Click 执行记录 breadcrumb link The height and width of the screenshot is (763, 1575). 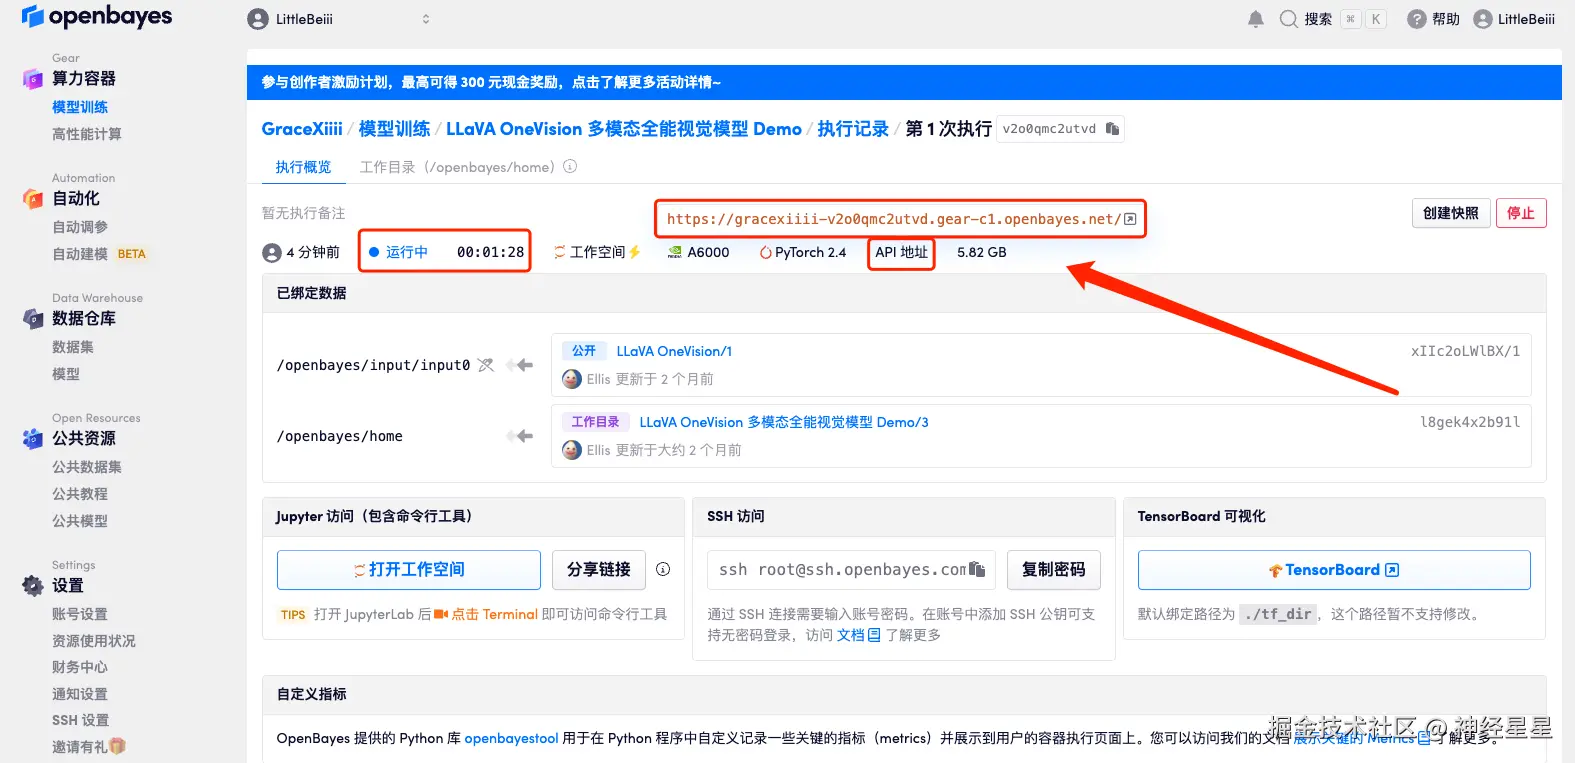tap(853, 129)
